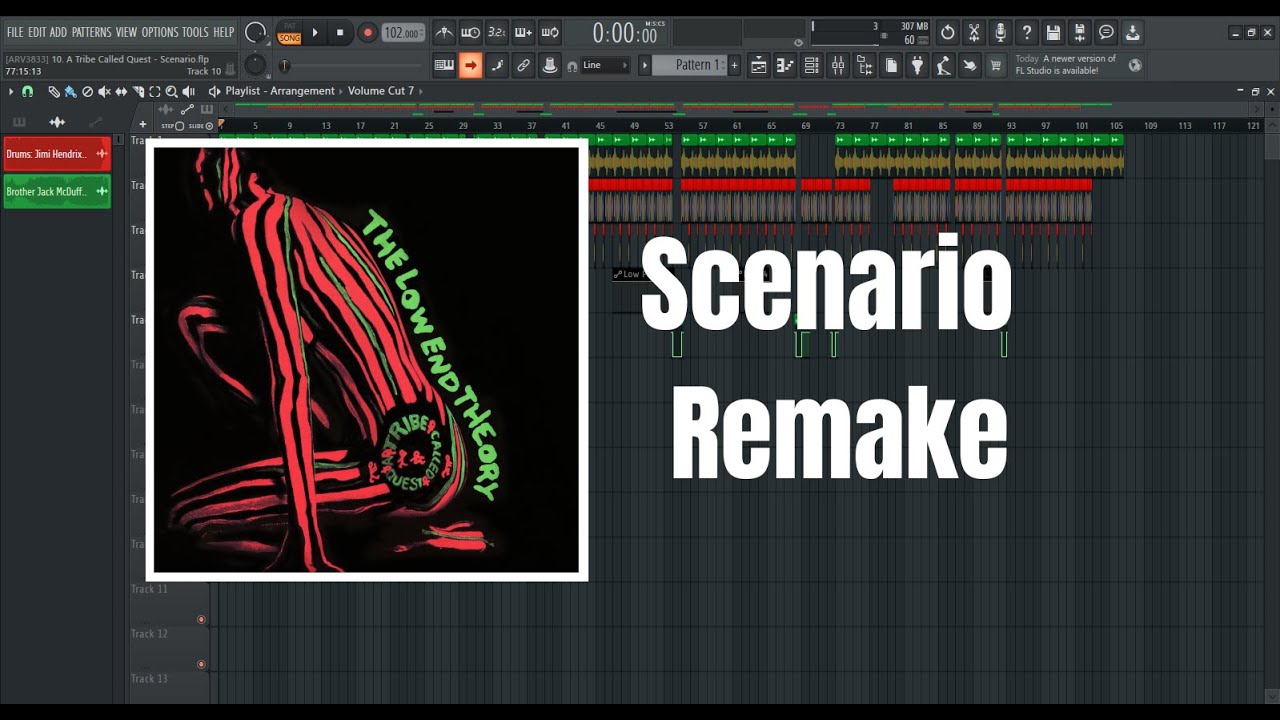Open the TOOLS menu
This screenshot has height=720, width=1280.
pos(195,32)
